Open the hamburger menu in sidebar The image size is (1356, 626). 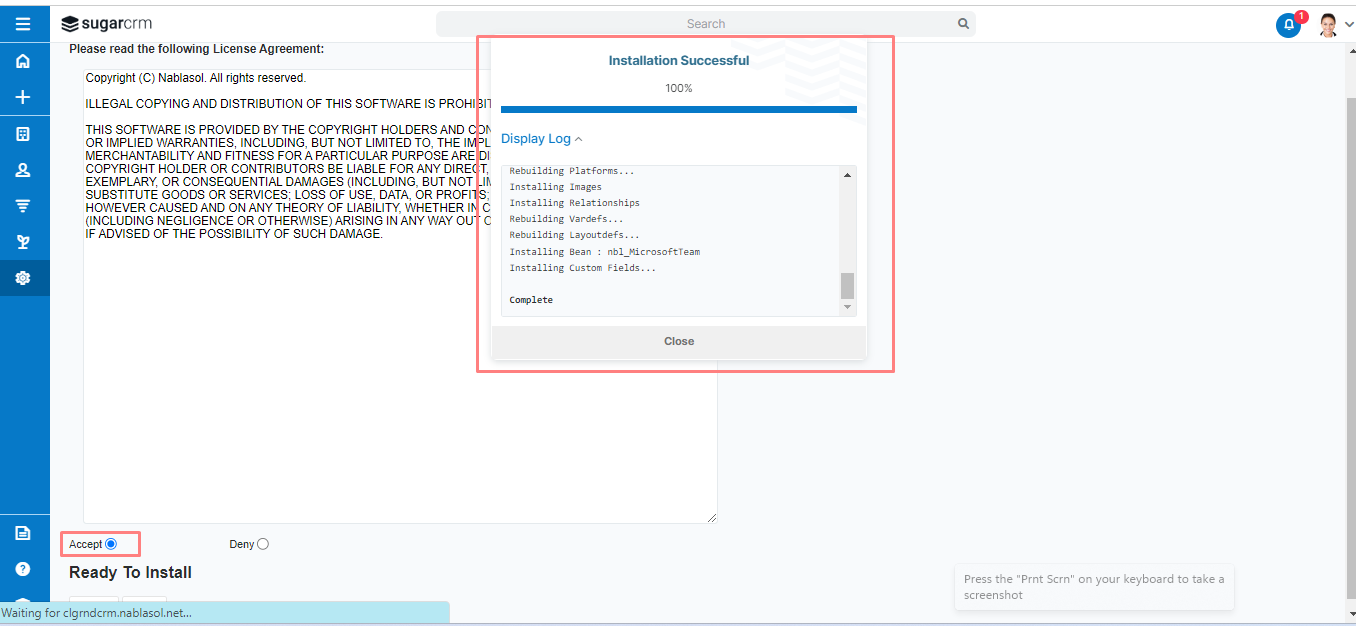coord(23,24)
